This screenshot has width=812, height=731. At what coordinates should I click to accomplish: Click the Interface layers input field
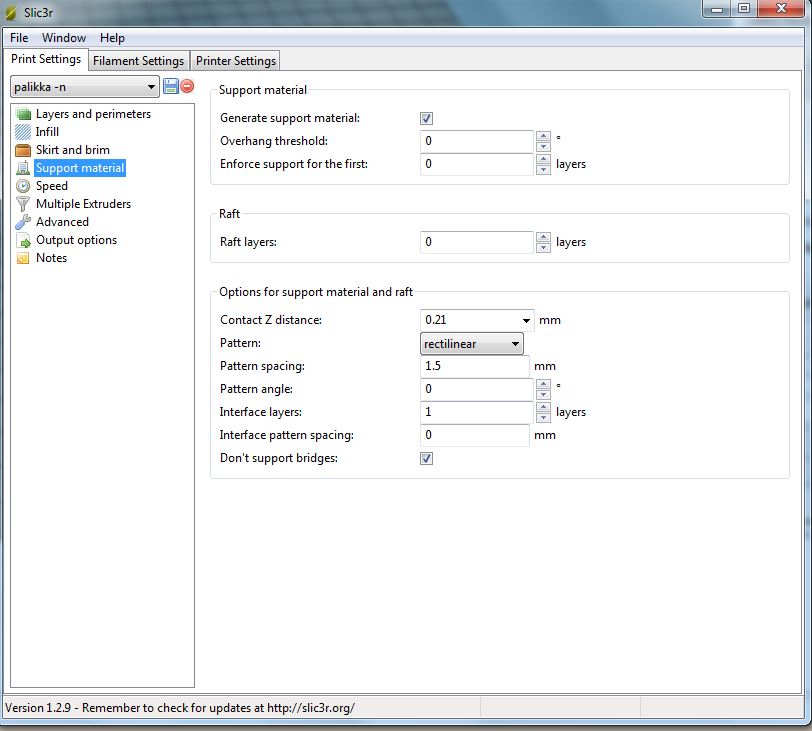[x=477, y=412]
